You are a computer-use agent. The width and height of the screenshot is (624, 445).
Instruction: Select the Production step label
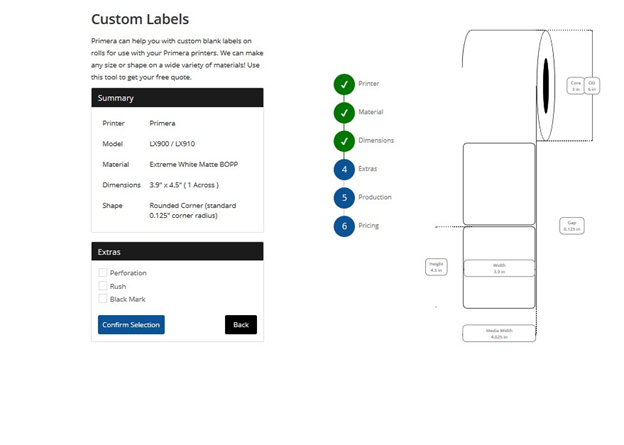[x=375, y=197]
